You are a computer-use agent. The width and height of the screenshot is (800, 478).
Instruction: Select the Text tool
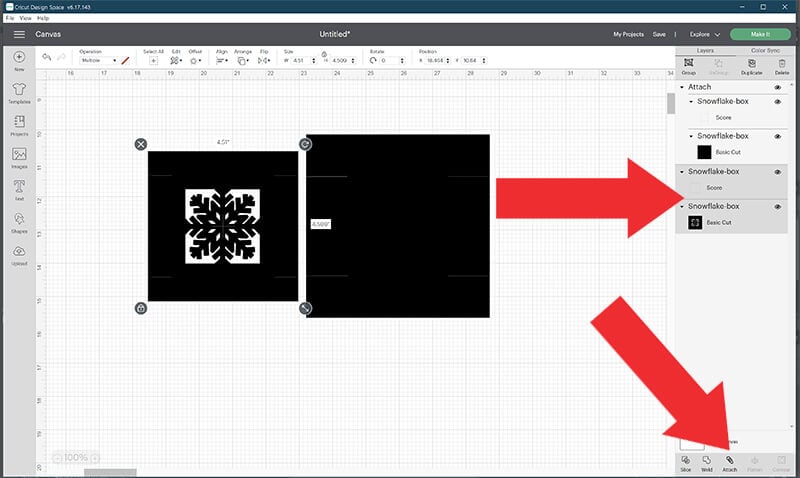click(20, 188)
